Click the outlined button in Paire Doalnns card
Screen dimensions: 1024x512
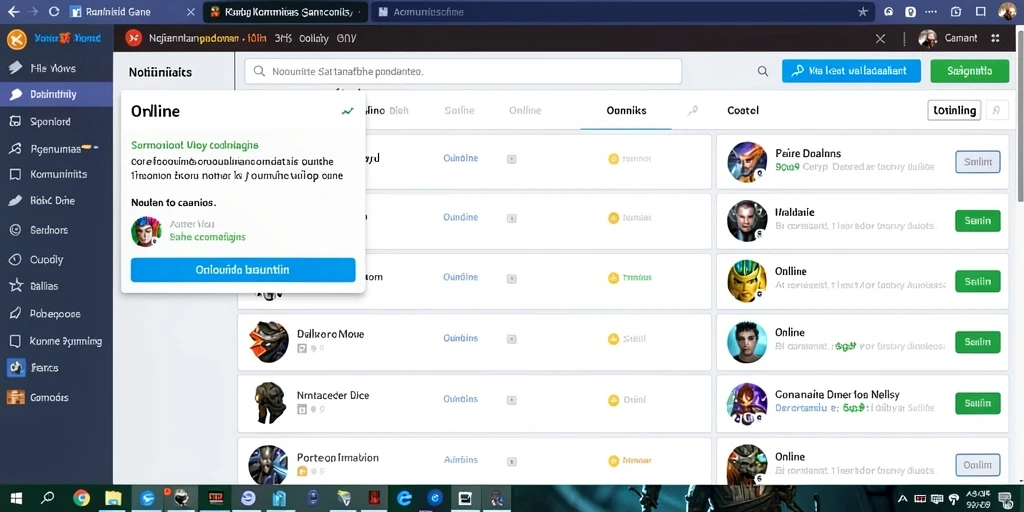(978, 161)
